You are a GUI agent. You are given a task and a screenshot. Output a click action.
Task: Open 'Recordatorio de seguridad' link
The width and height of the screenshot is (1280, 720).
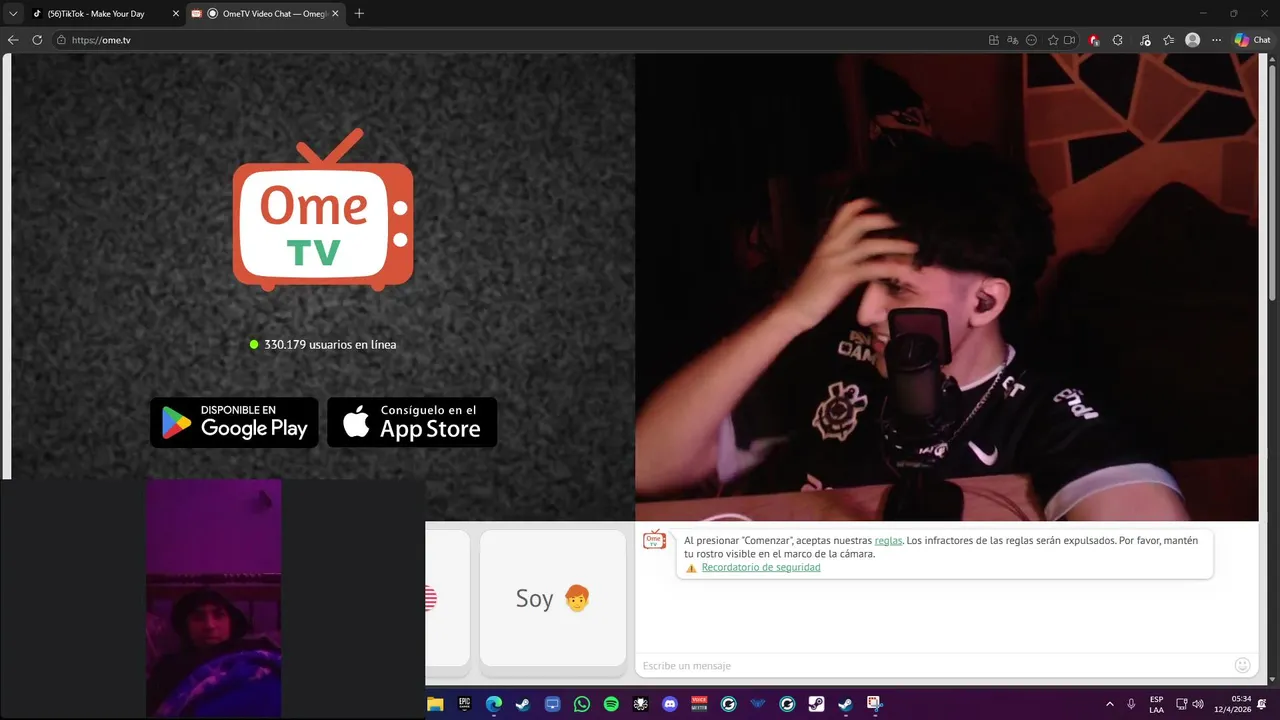coord(760,567)
